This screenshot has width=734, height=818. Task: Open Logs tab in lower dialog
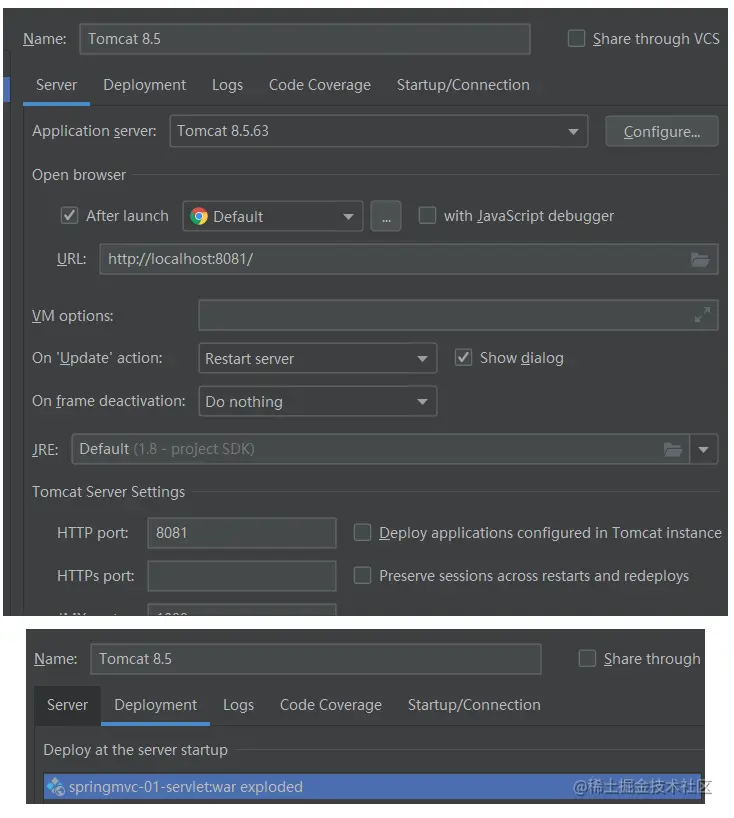[238, 705]
